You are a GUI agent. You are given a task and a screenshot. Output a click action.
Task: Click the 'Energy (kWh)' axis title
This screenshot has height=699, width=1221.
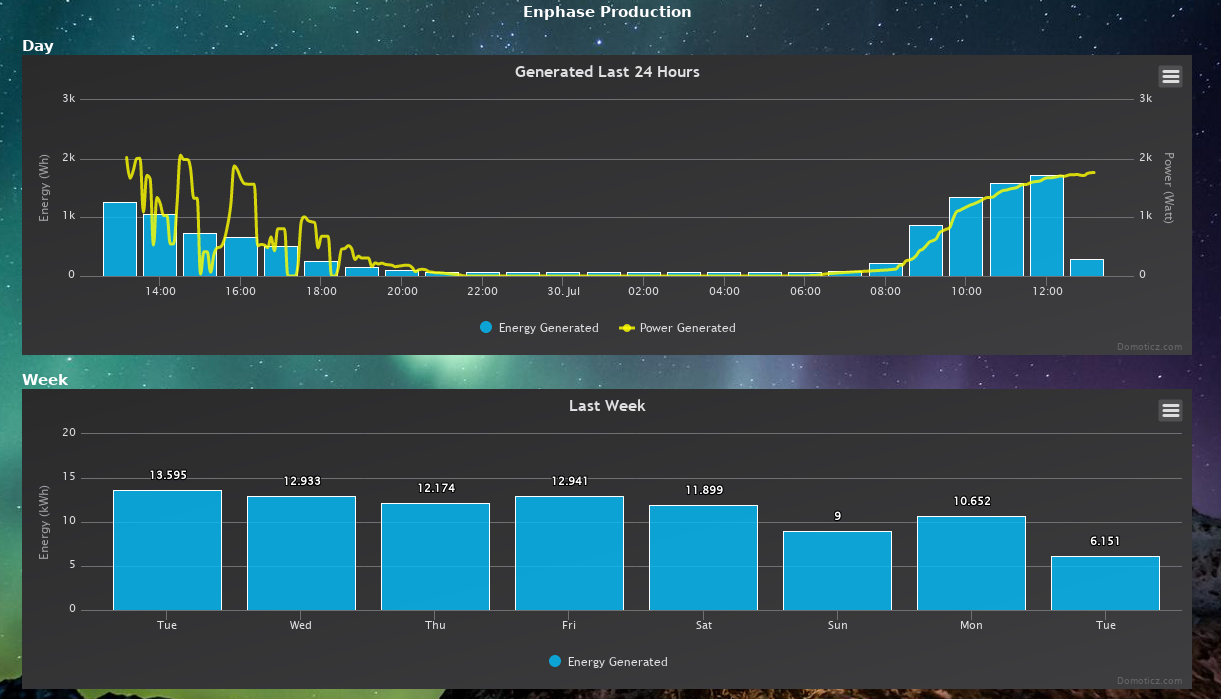[x=44, y=522]
